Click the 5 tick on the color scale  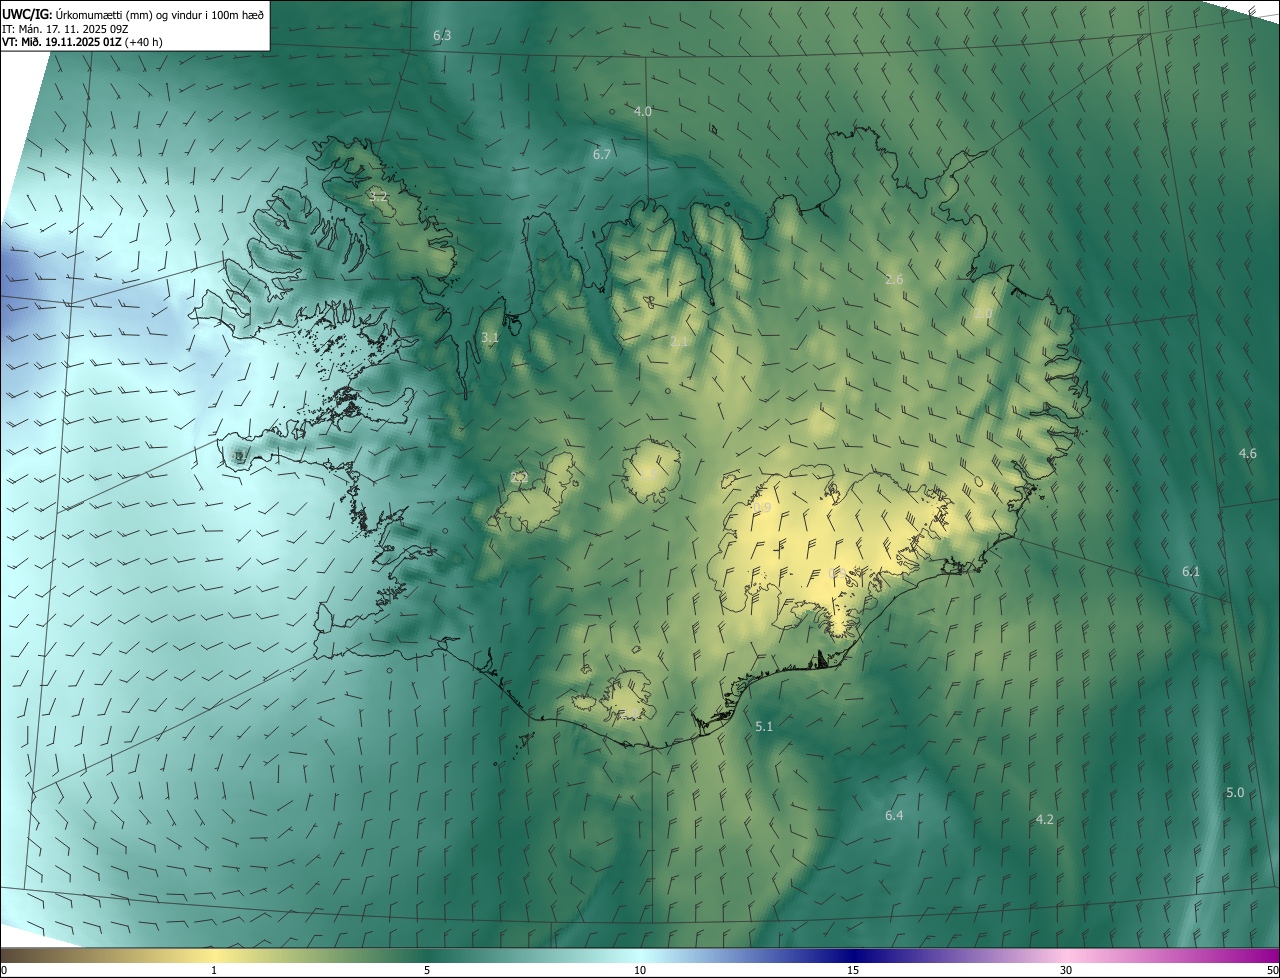click(x=427, y=971)
